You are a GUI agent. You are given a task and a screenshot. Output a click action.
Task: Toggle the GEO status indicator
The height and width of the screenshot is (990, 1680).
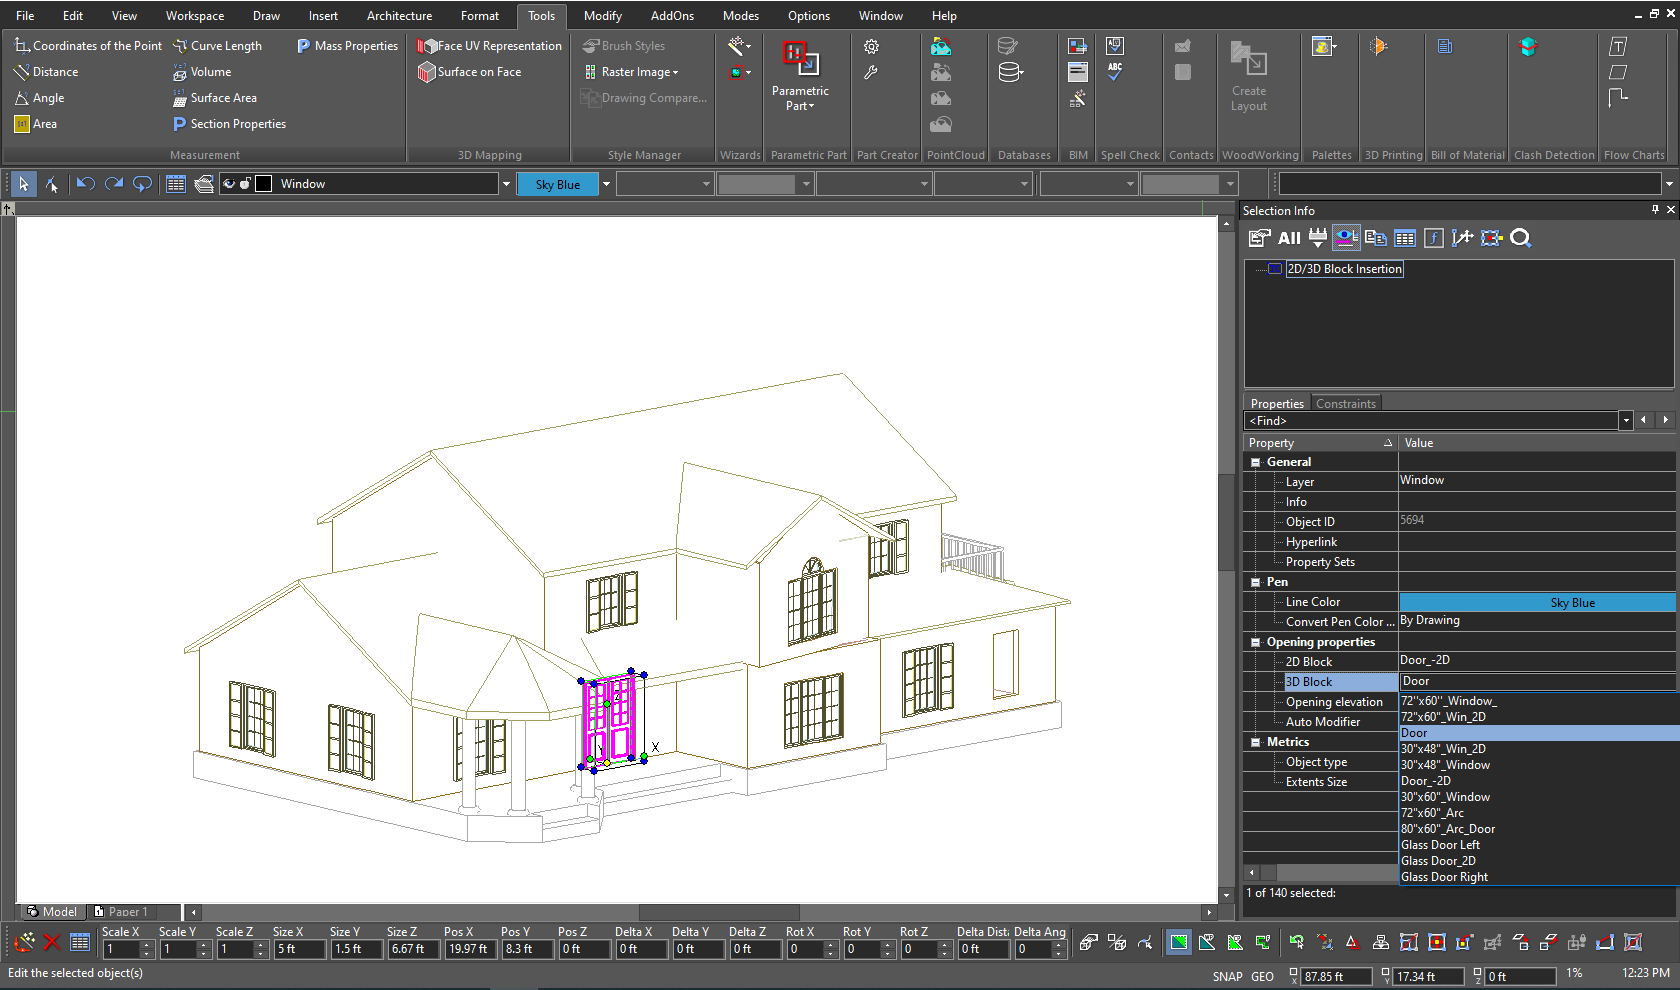coord(1262,977)
